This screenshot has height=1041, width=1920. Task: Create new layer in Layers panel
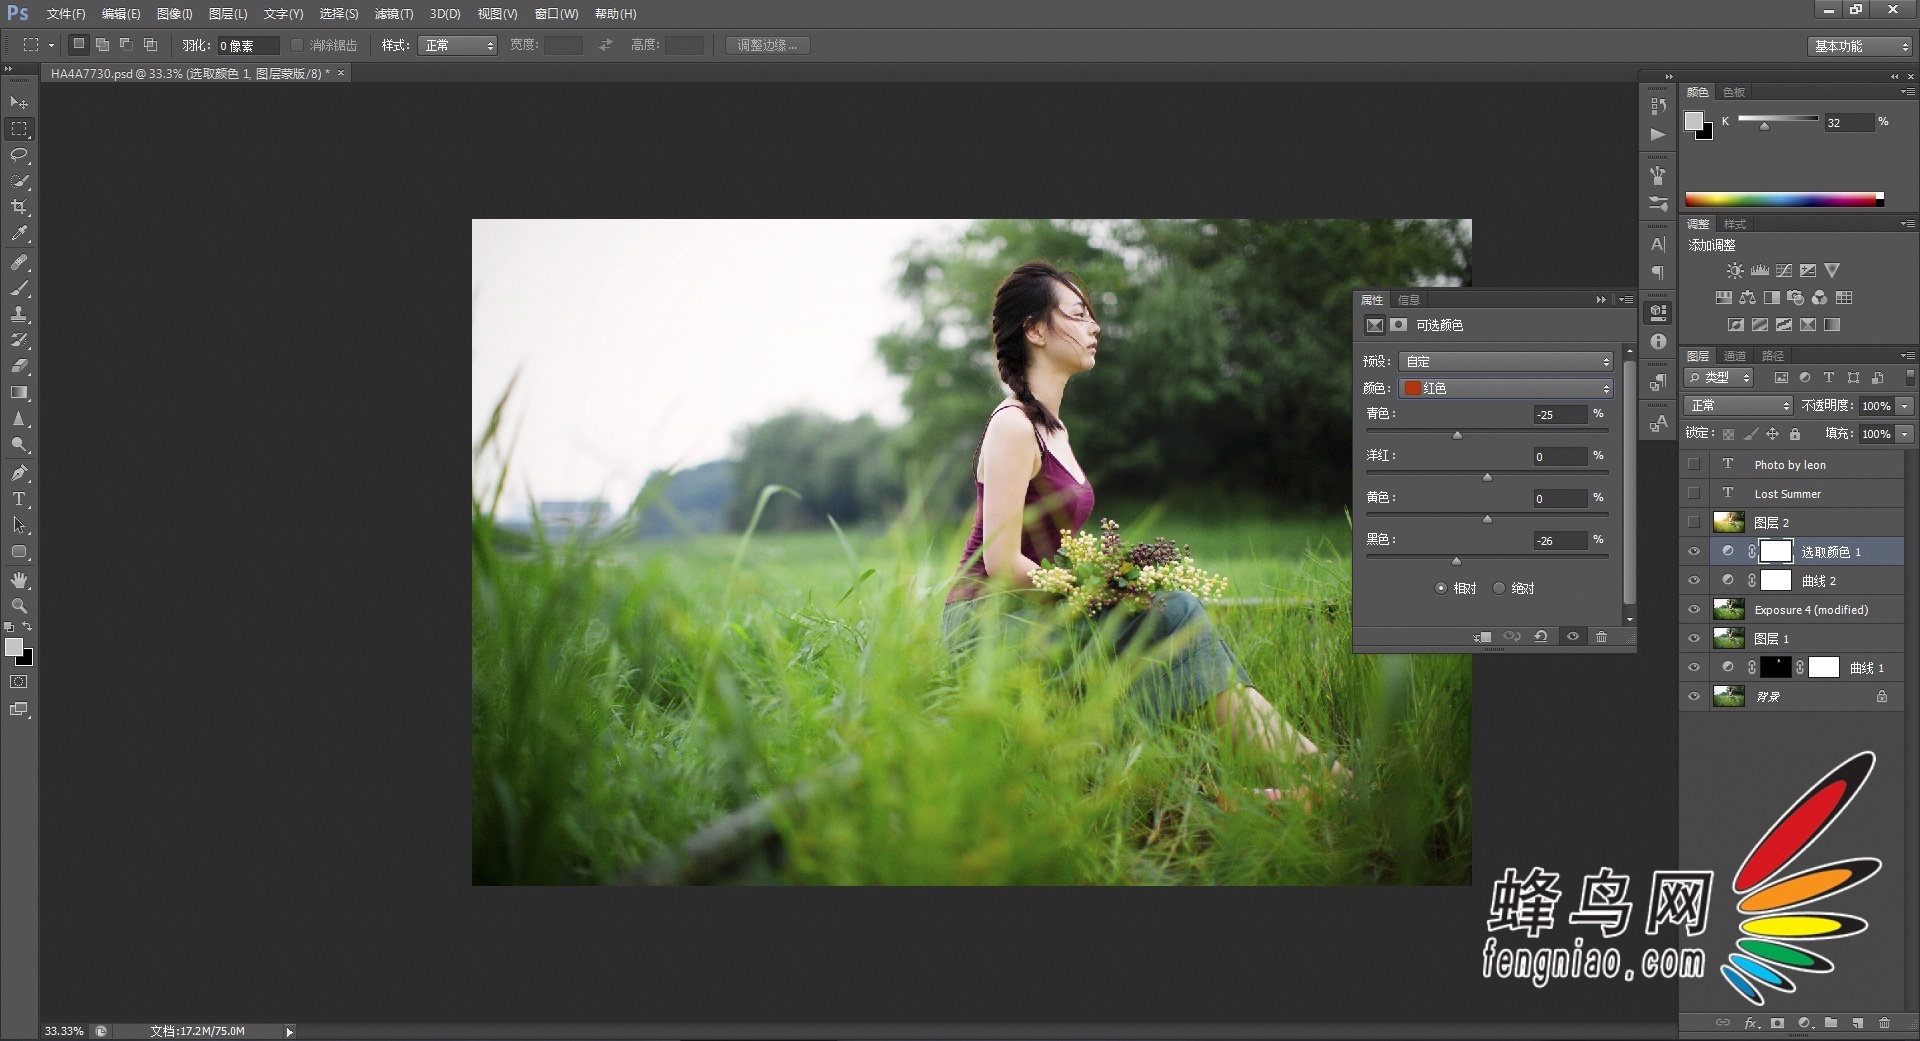pos(1858,1023)
